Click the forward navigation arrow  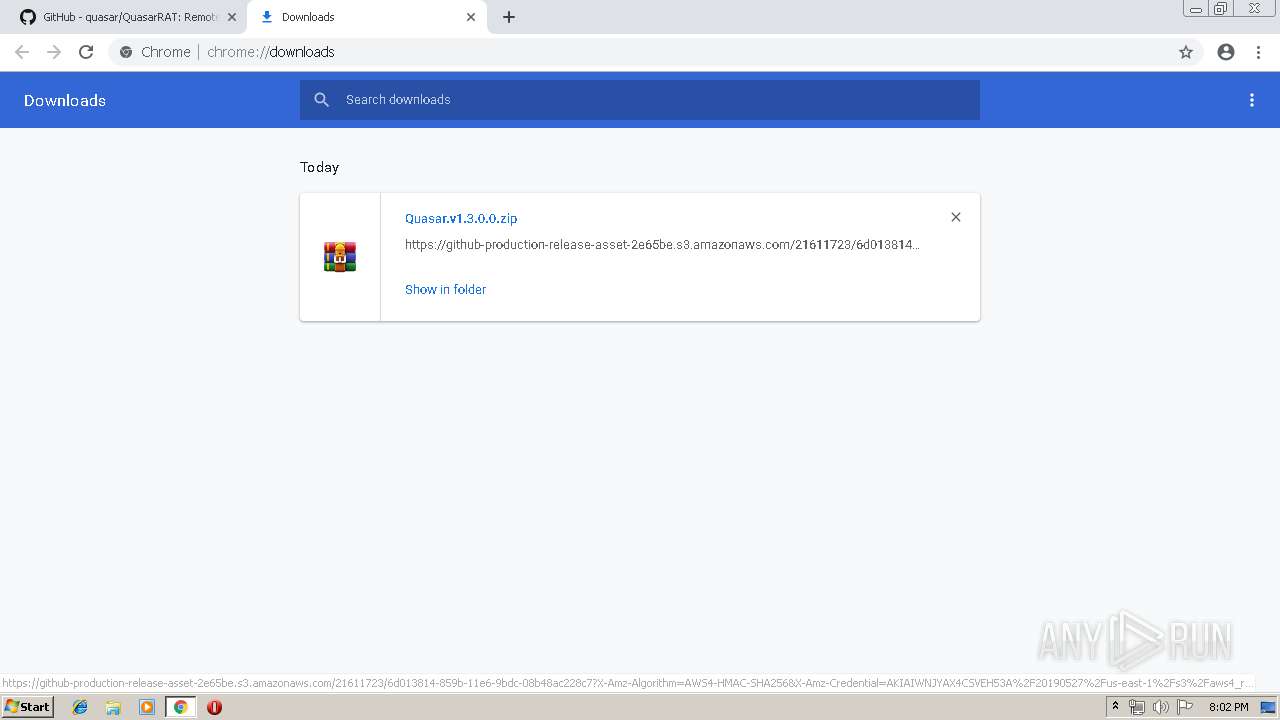pyautogui.click(x=54, y=52)
